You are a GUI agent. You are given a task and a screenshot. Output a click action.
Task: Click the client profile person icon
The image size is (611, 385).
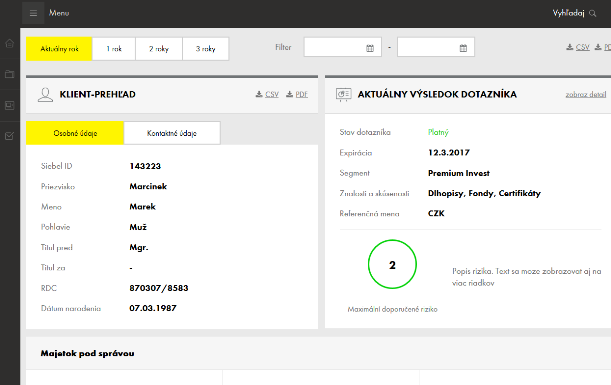pyautogui.click(x=45, y=95)
